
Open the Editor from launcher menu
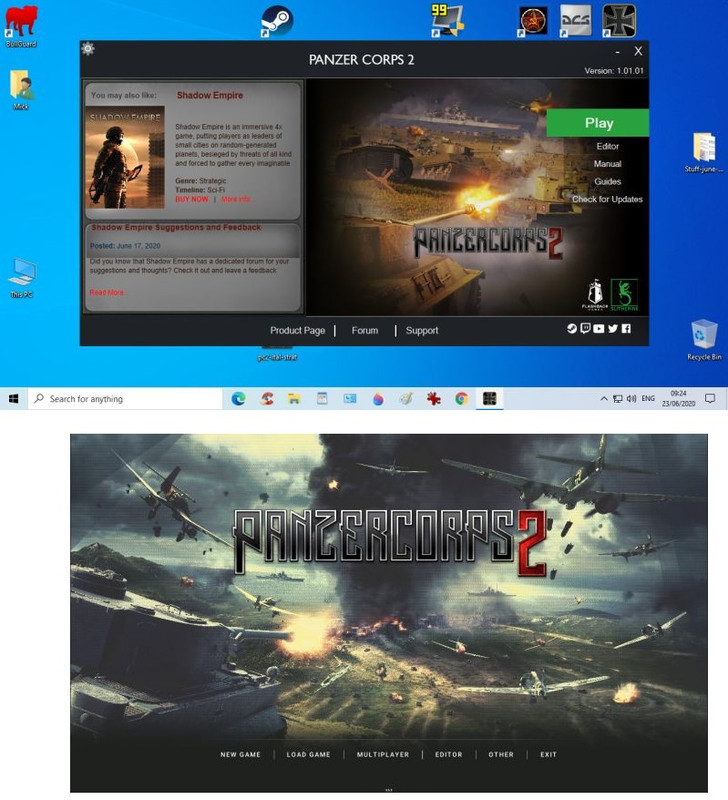608,146
